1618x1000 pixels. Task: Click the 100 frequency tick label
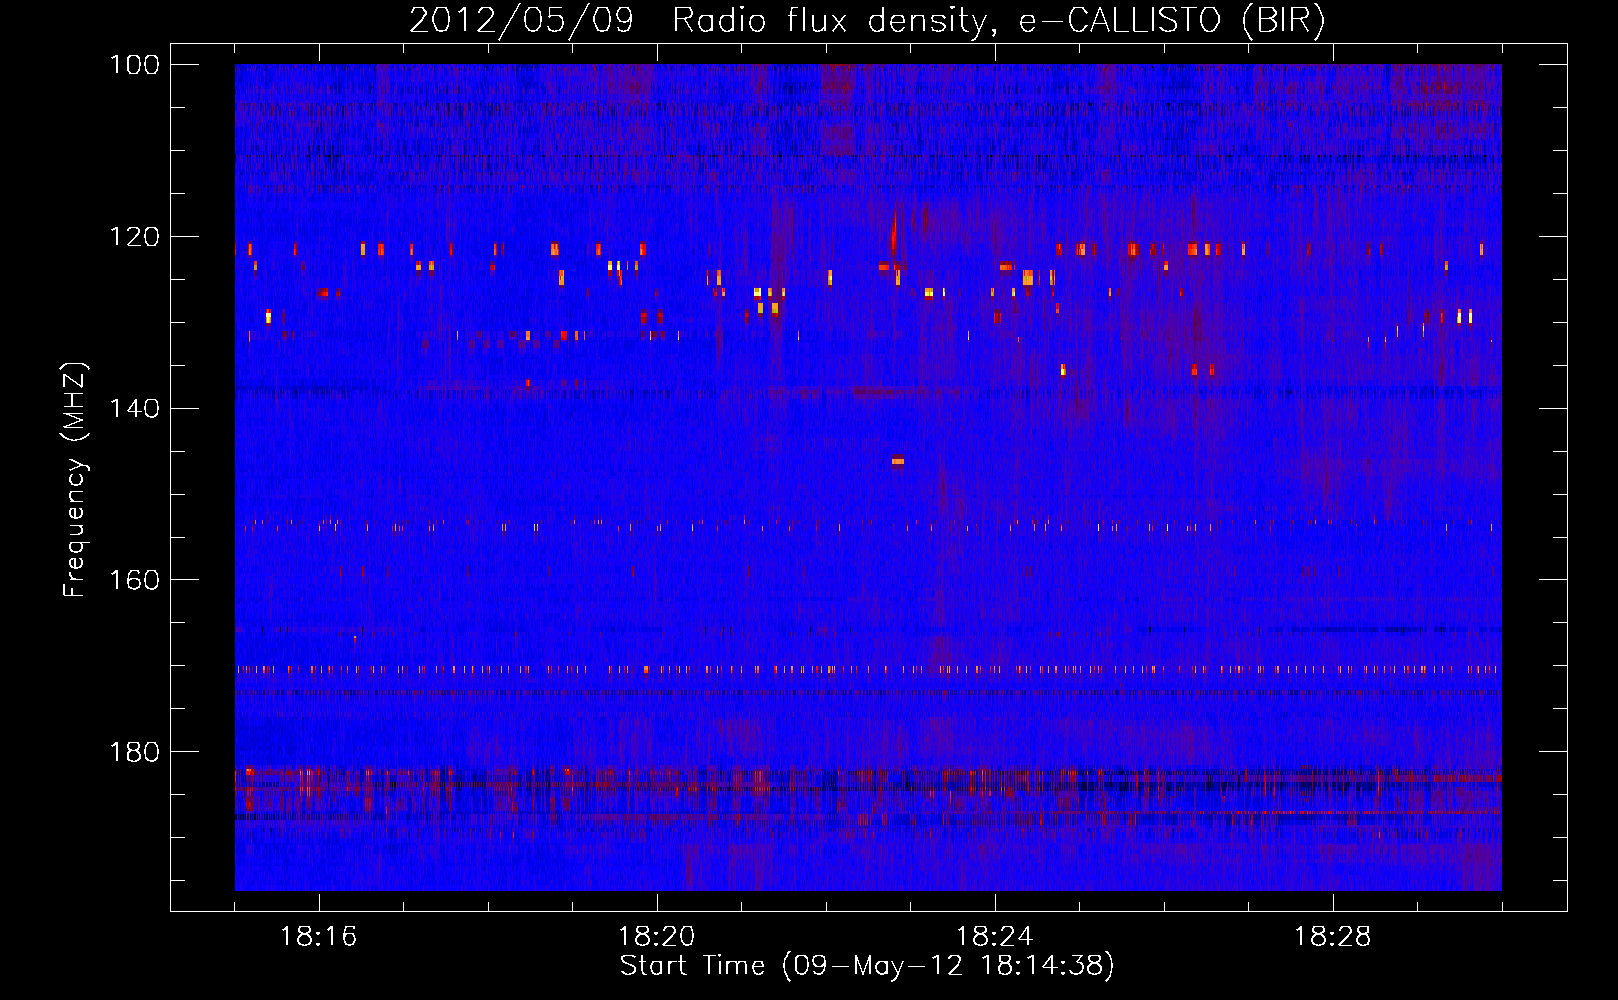tap(134, 65)
